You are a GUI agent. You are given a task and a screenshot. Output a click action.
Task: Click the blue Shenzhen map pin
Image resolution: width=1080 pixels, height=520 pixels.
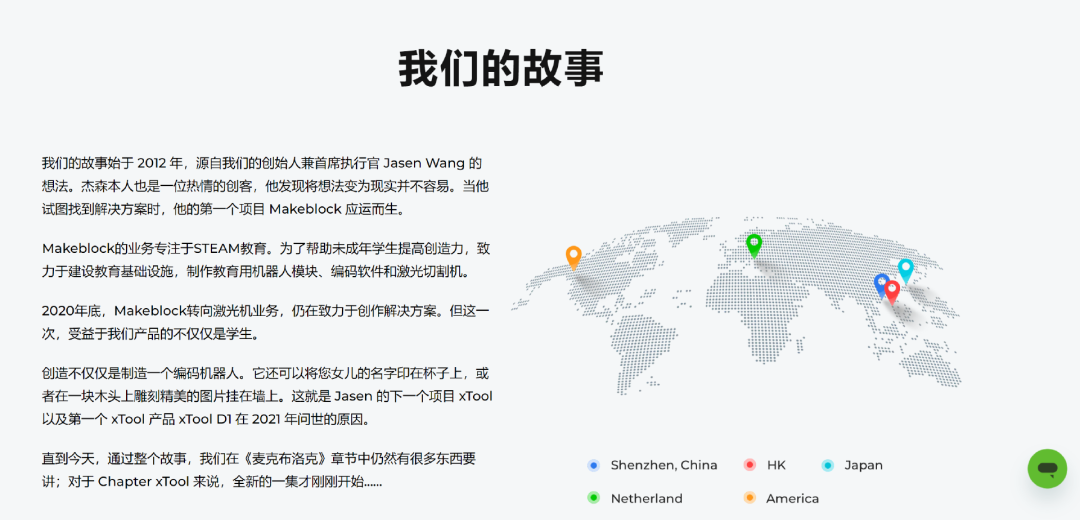pyautogui.click(x=881, y=284)
